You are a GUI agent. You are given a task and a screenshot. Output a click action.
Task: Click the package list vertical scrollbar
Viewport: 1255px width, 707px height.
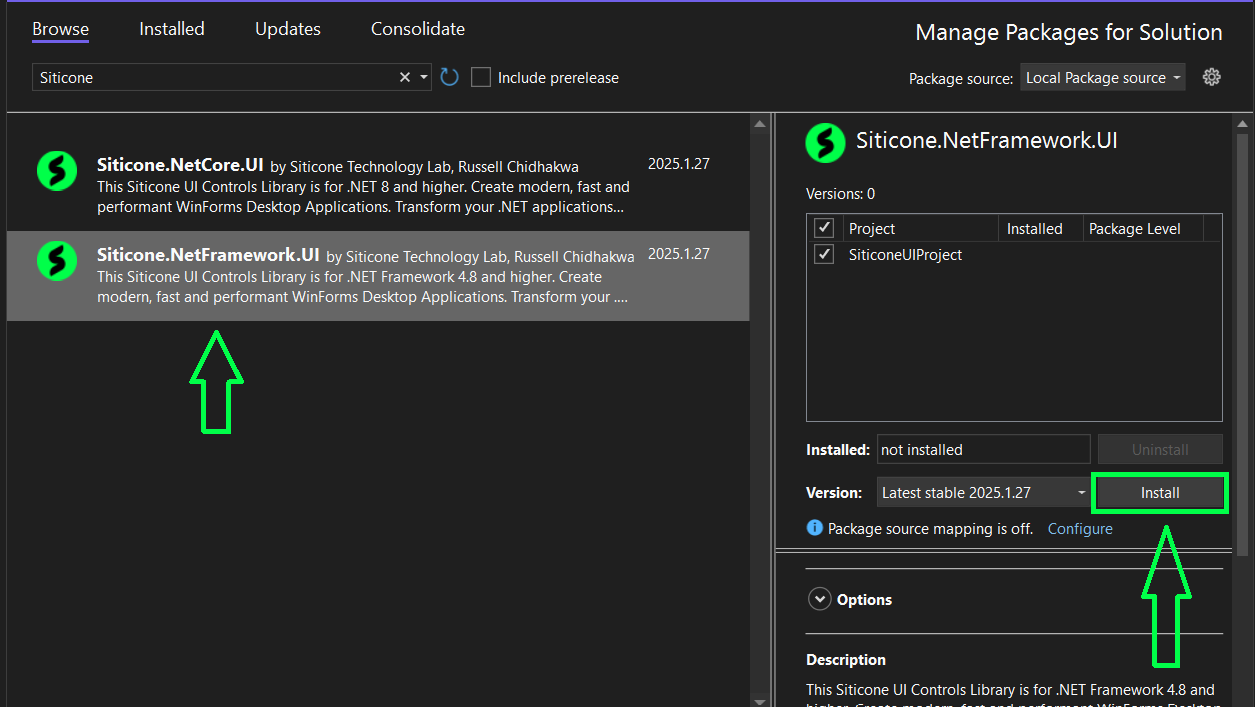tap(759, 400)
